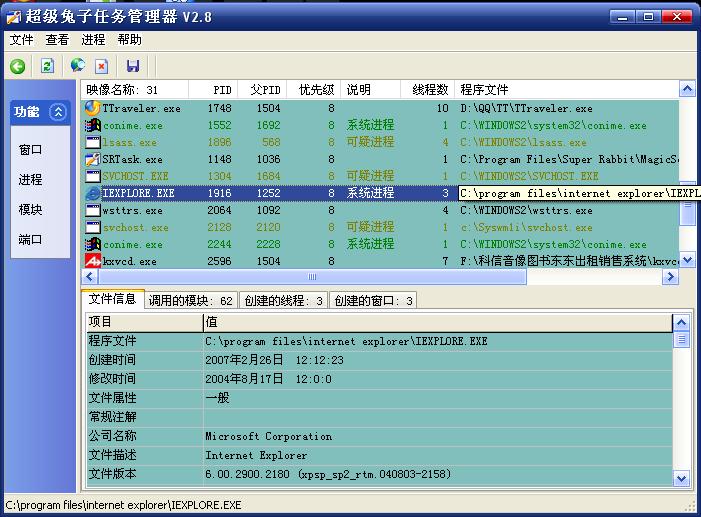The width and height of the screenshot is (701, 517).
Task: Switch to the 调用的模块: 62 tab
Action: (x=191, y=301)
